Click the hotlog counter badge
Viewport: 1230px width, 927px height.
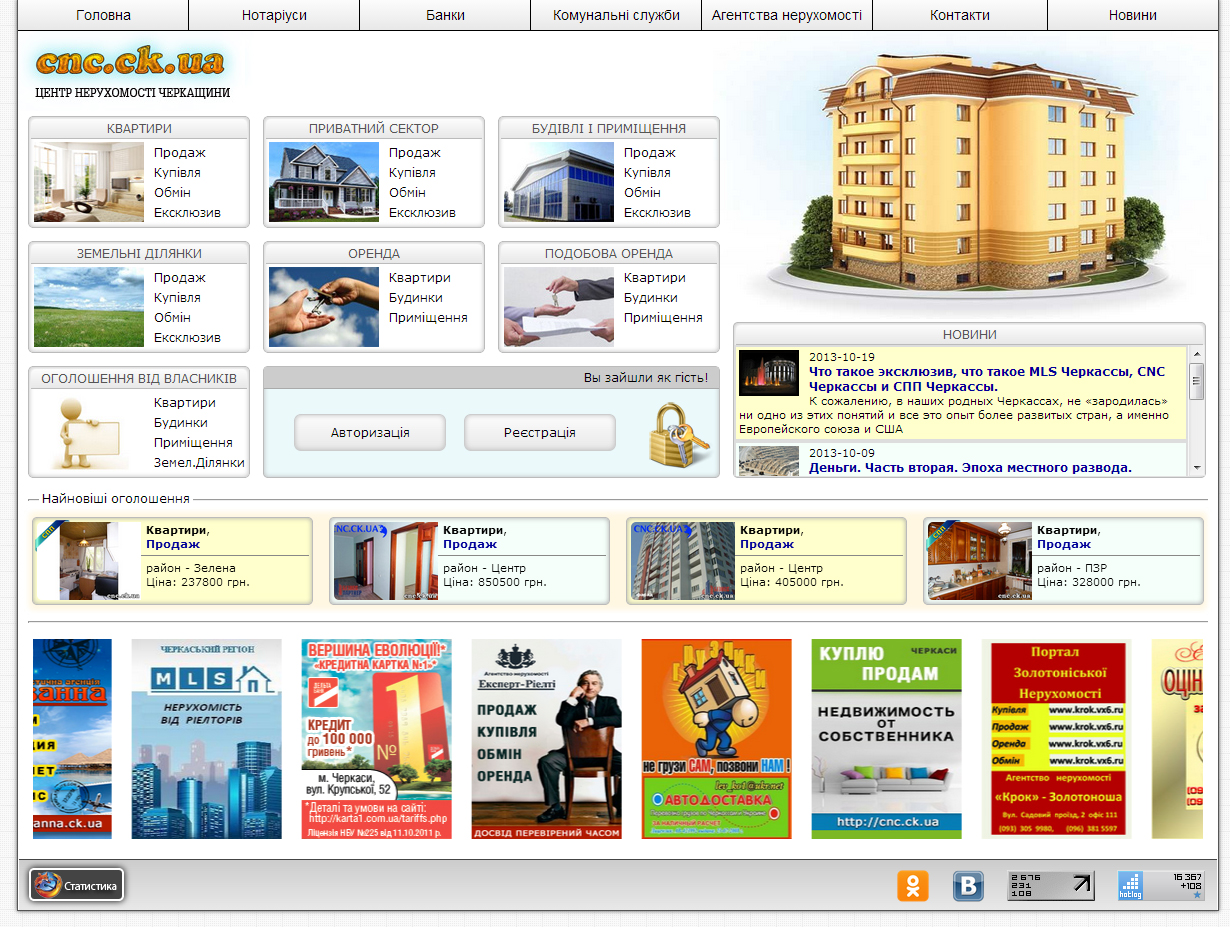(1160, 886)
